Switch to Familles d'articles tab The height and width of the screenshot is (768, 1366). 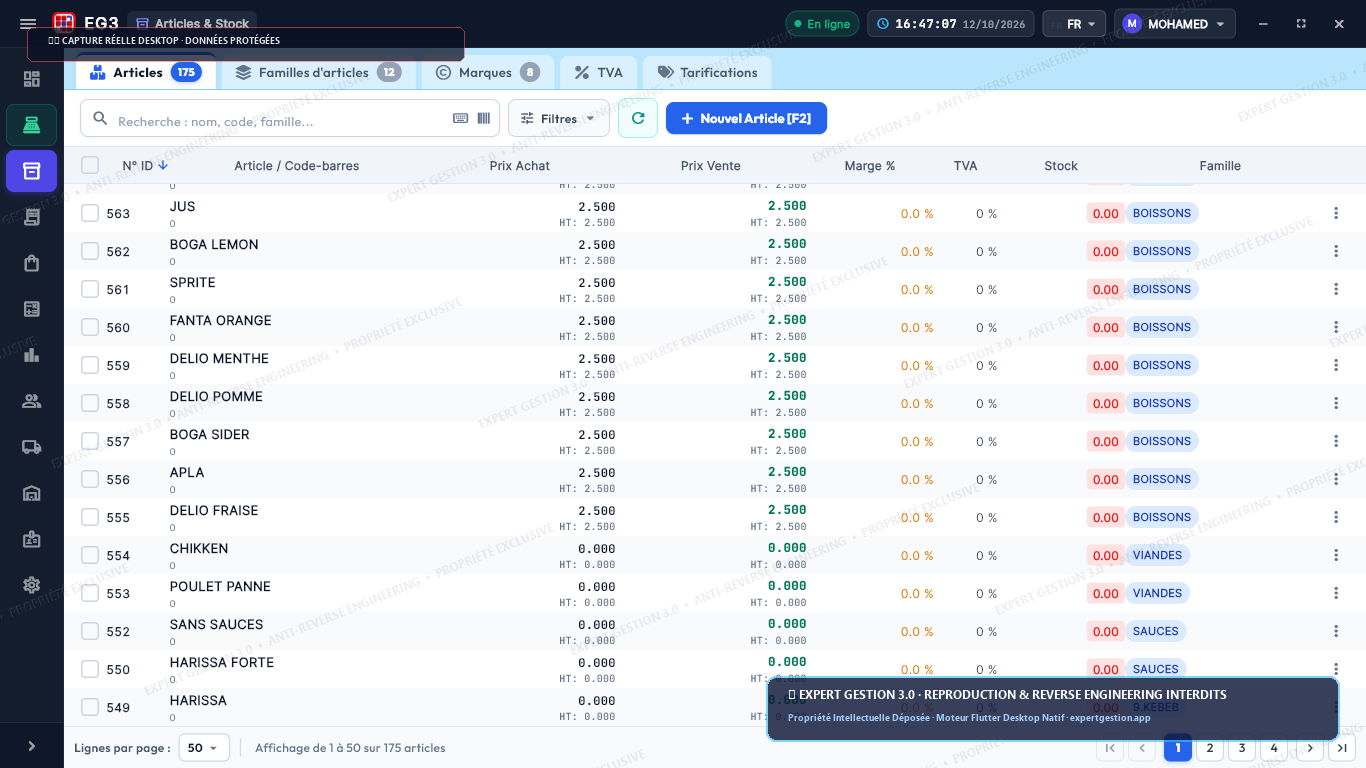pos(318,73)
